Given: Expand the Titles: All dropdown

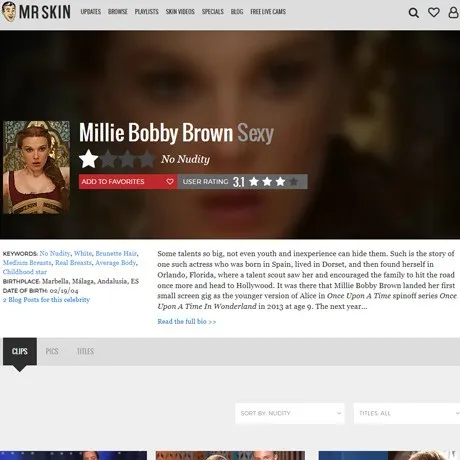Looking at the screenshot, I should tap(407, 413).
